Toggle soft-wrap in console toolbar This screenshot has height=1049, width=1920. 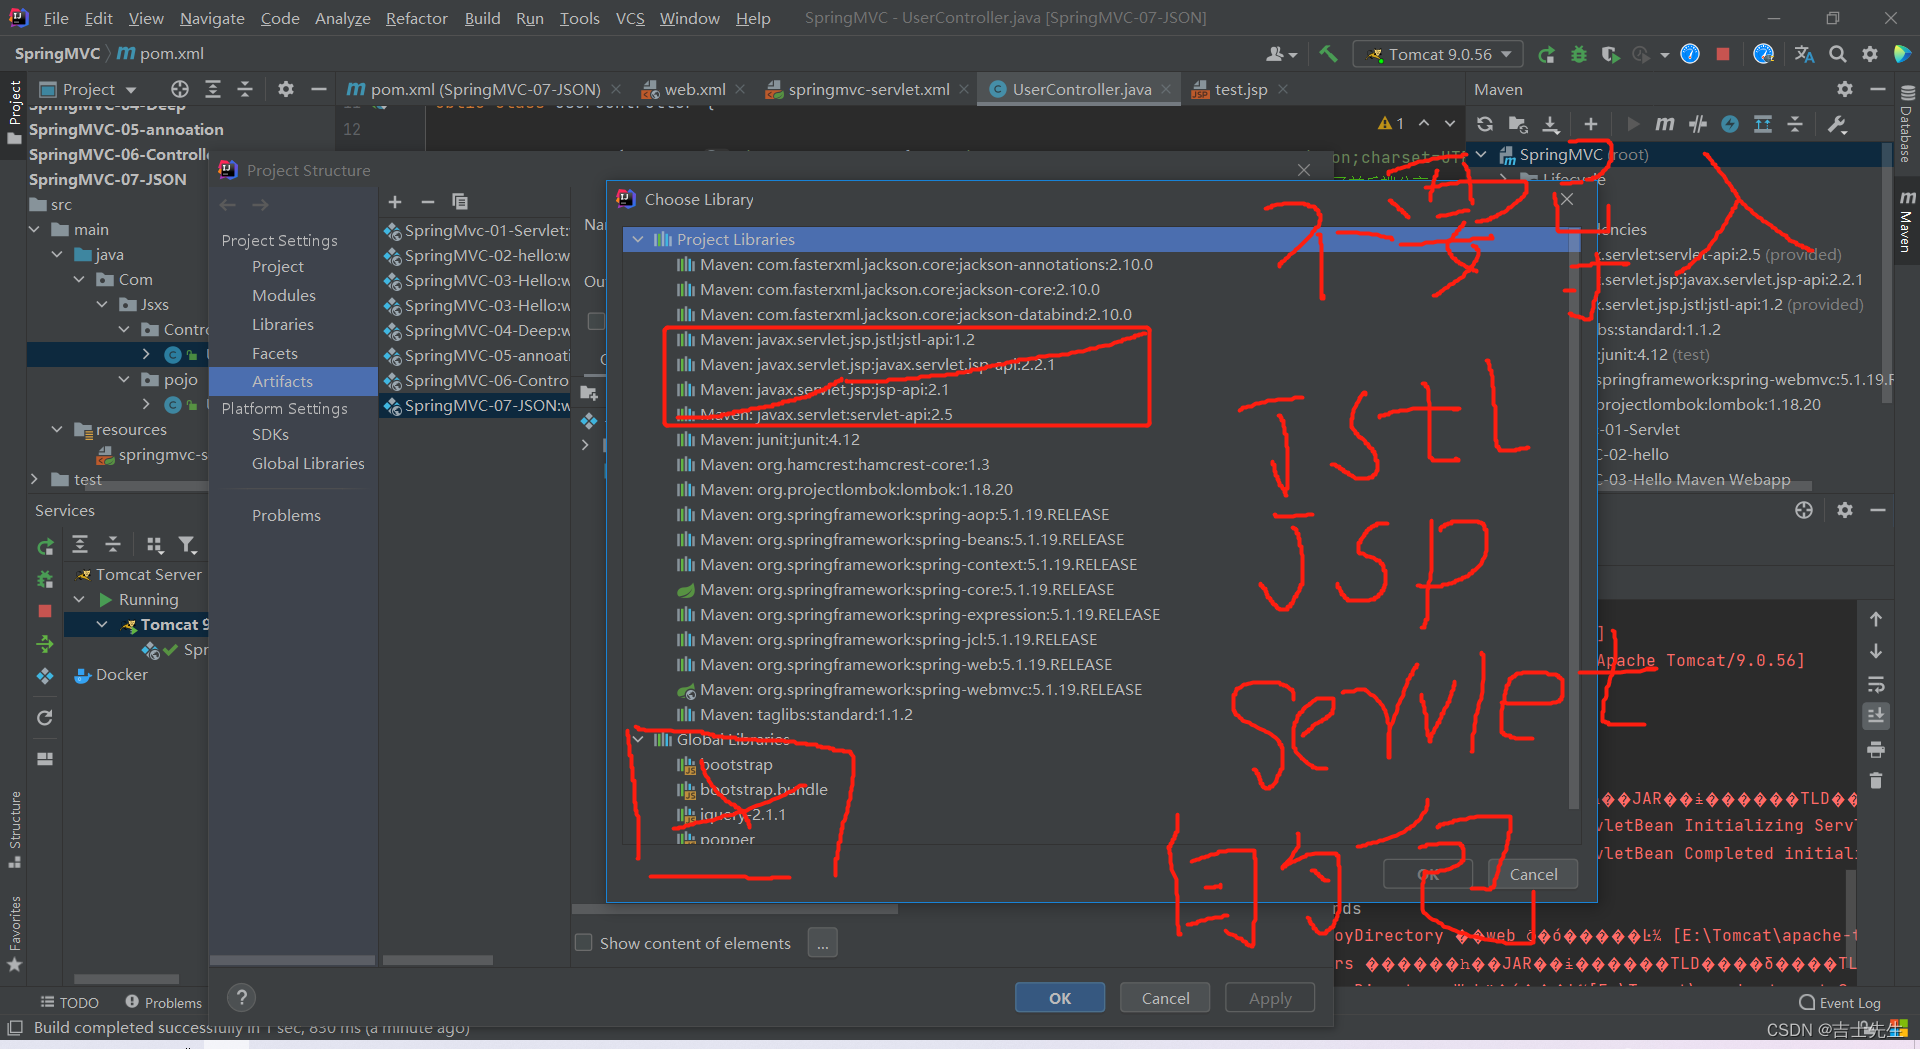(1876, 685)
